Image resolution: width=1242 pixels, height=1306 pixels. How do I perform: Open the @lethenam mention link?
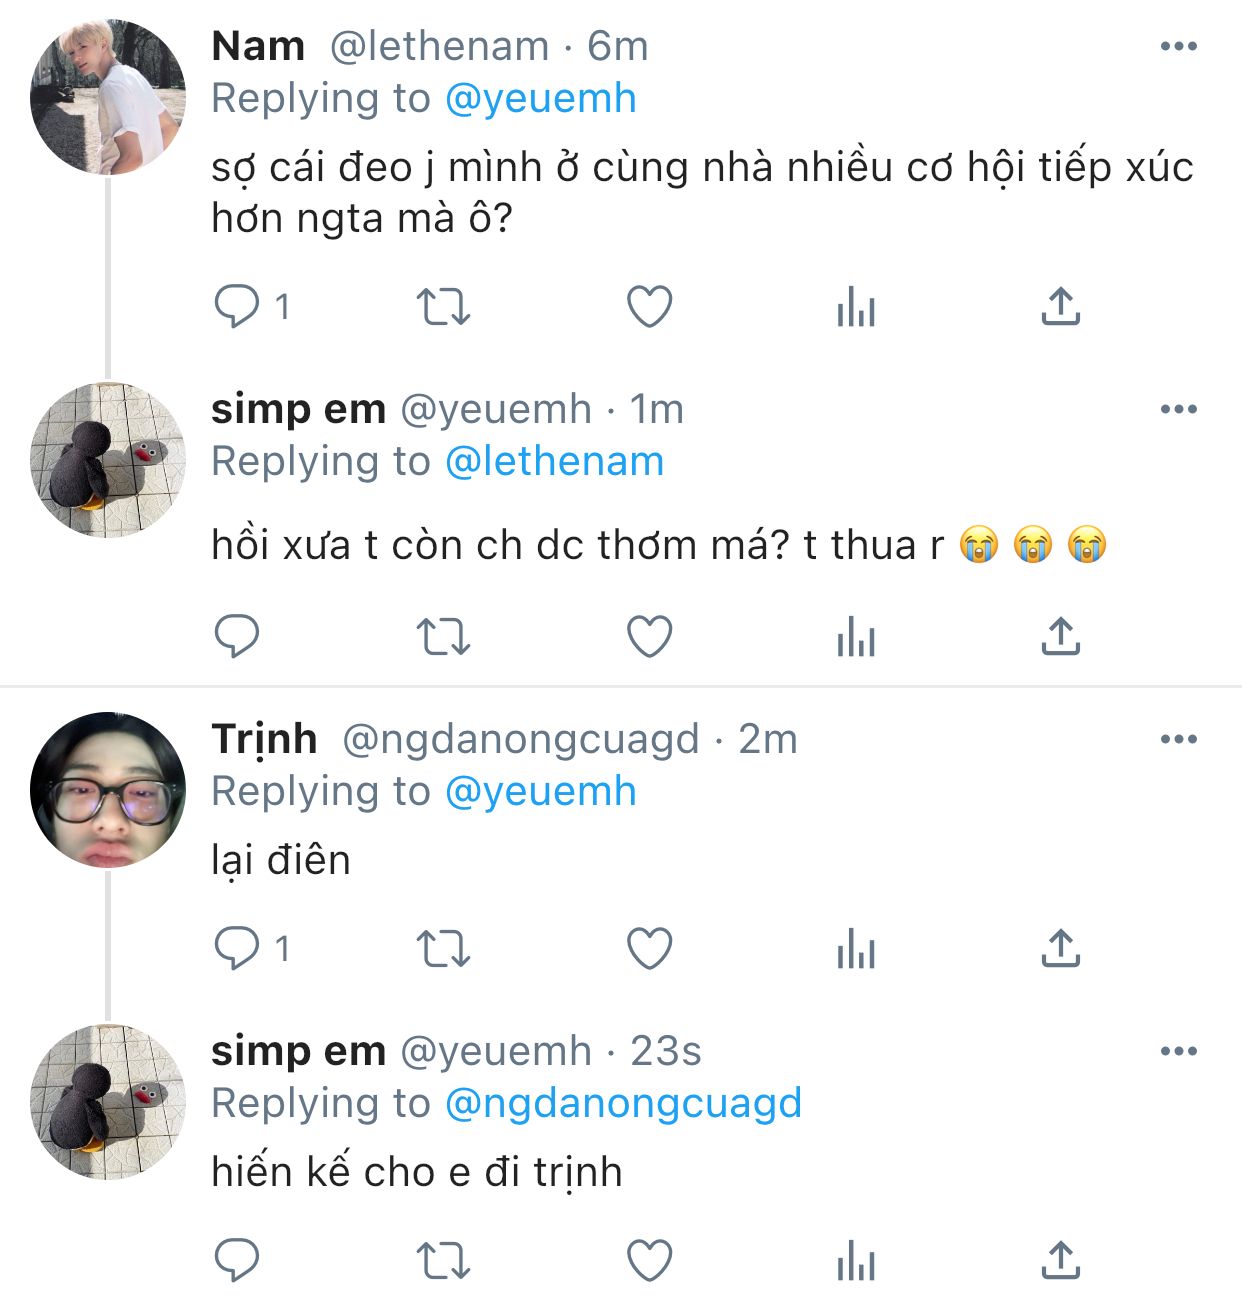pos(553,462)
